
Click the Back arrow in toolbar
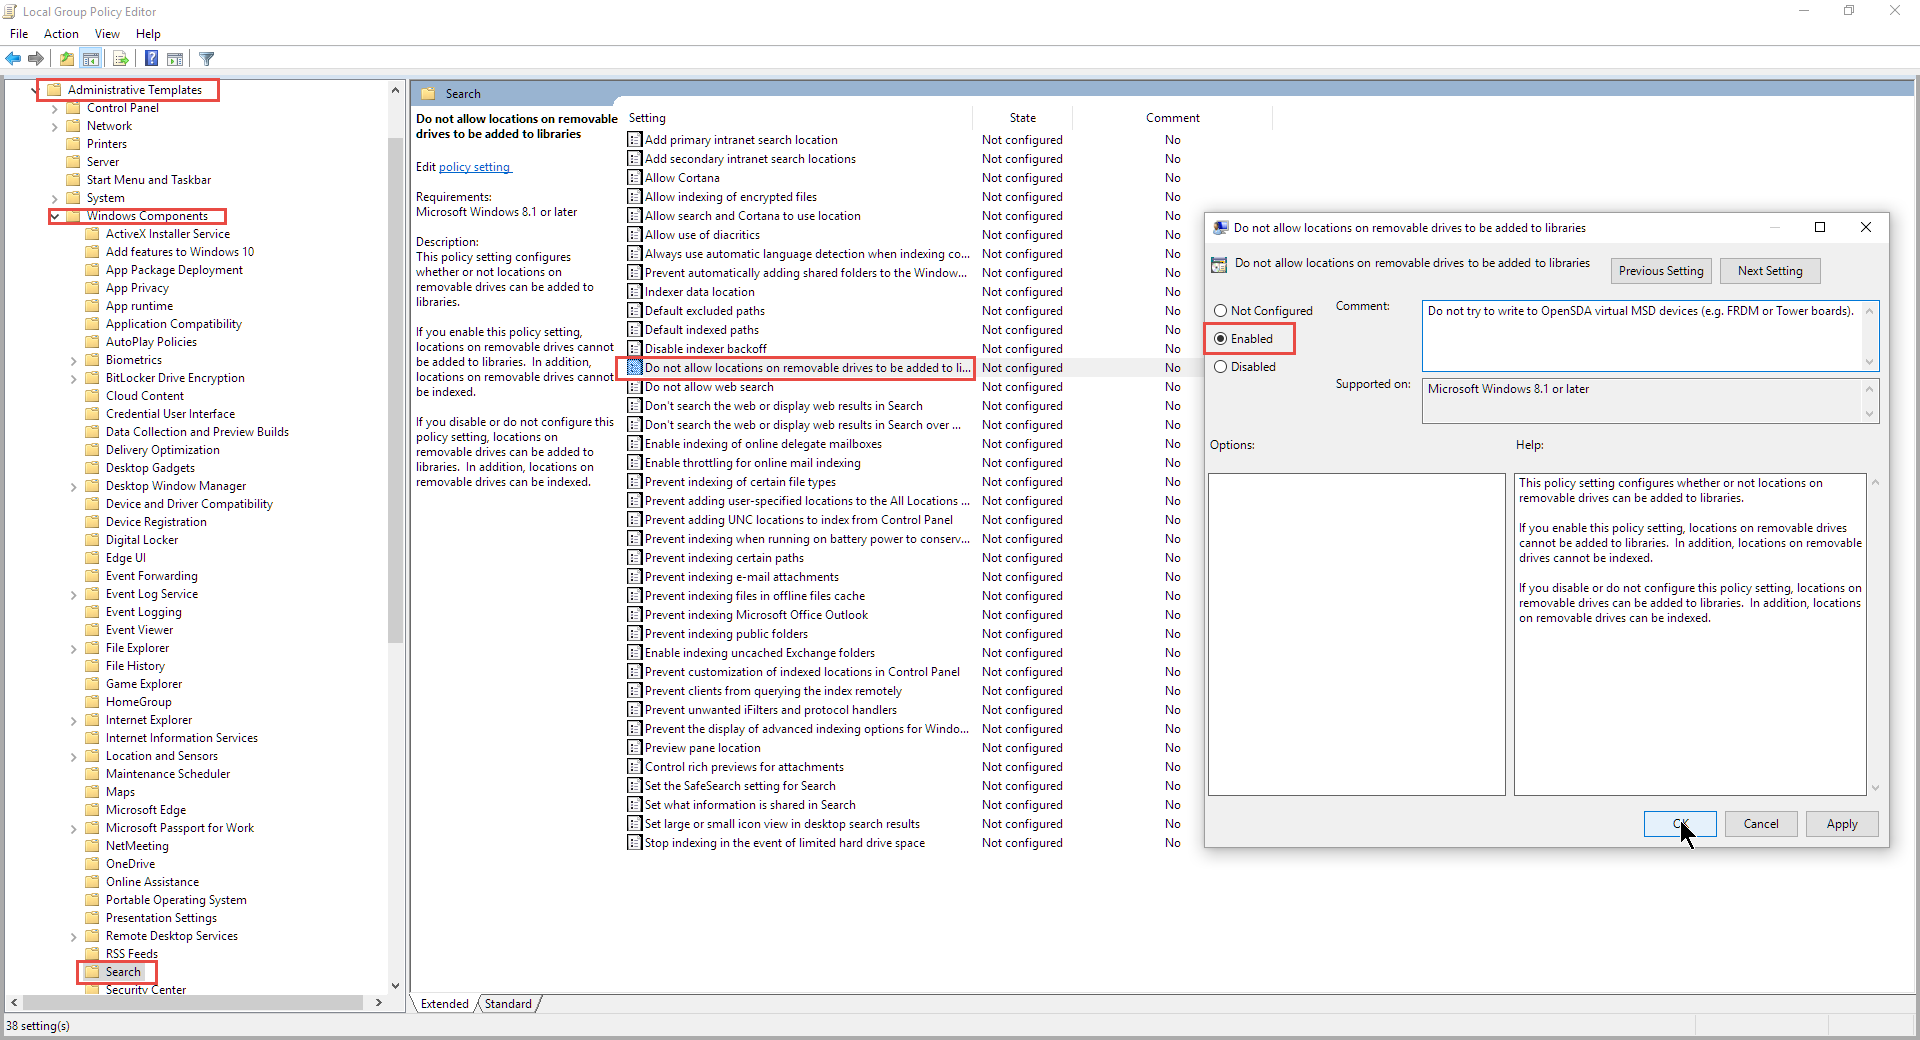click(13, 59)
